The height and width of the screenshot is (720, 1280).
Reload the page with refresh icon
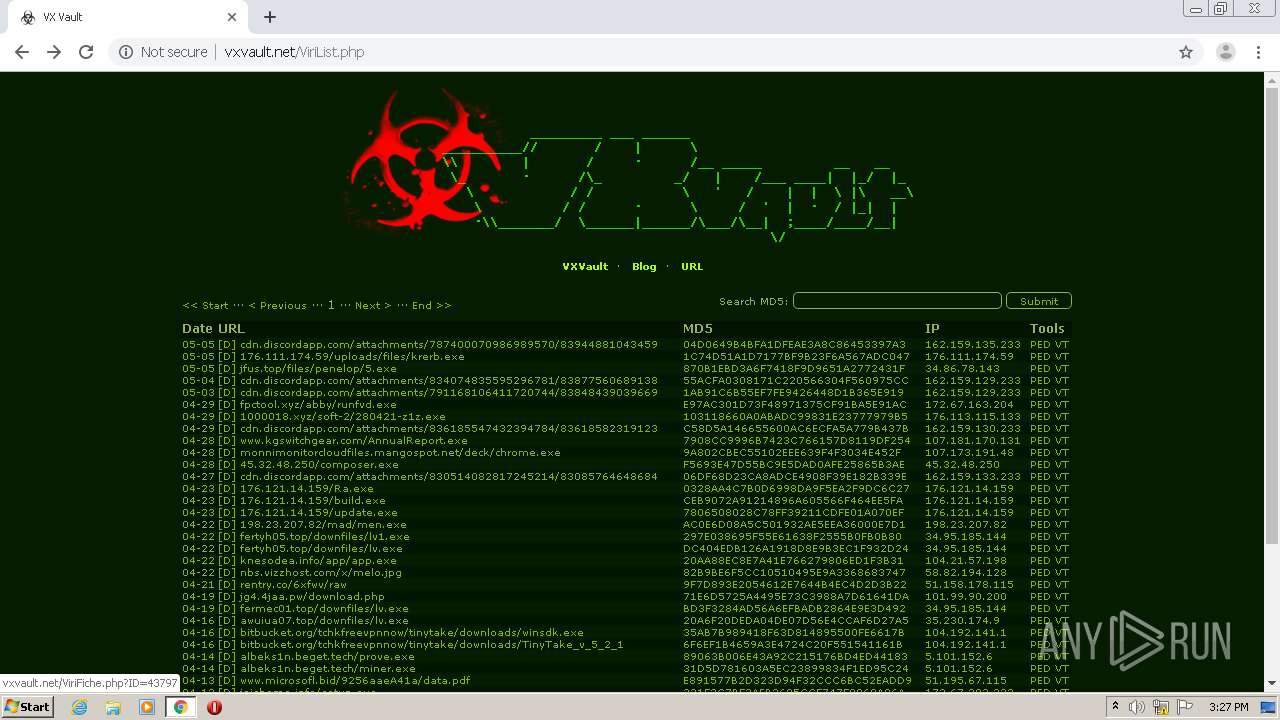[x=86, y=52]
